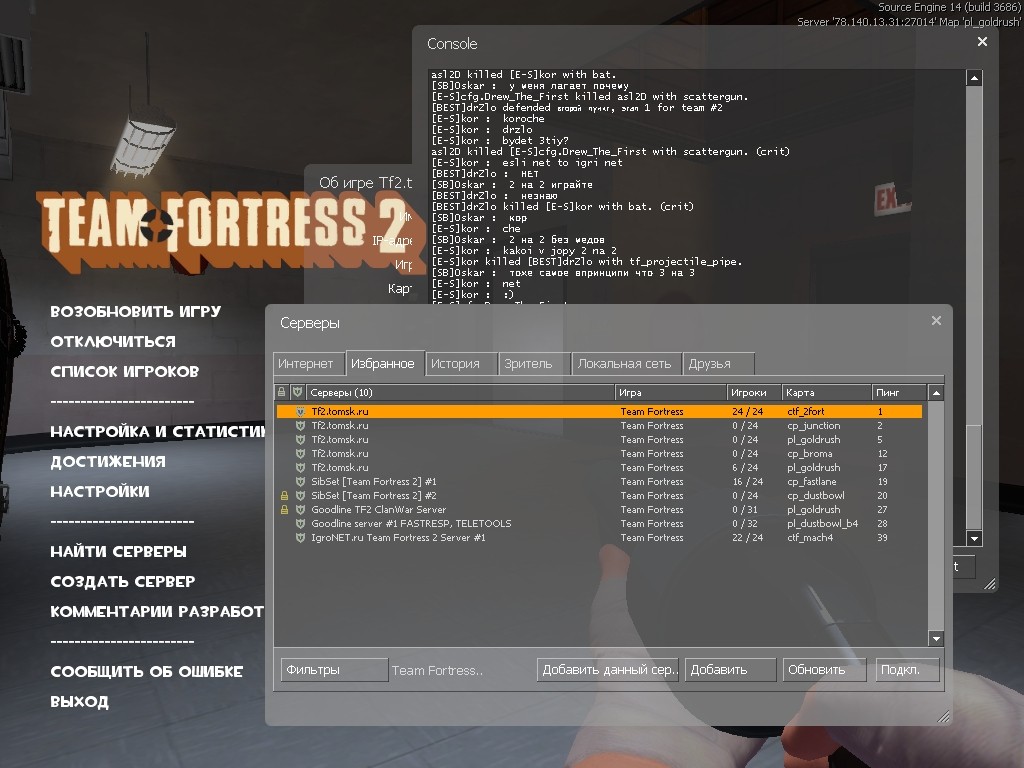Viewport: 1024px width, 768px height.
Task: Open the Зритель tab
Action: tap(534, 364)
